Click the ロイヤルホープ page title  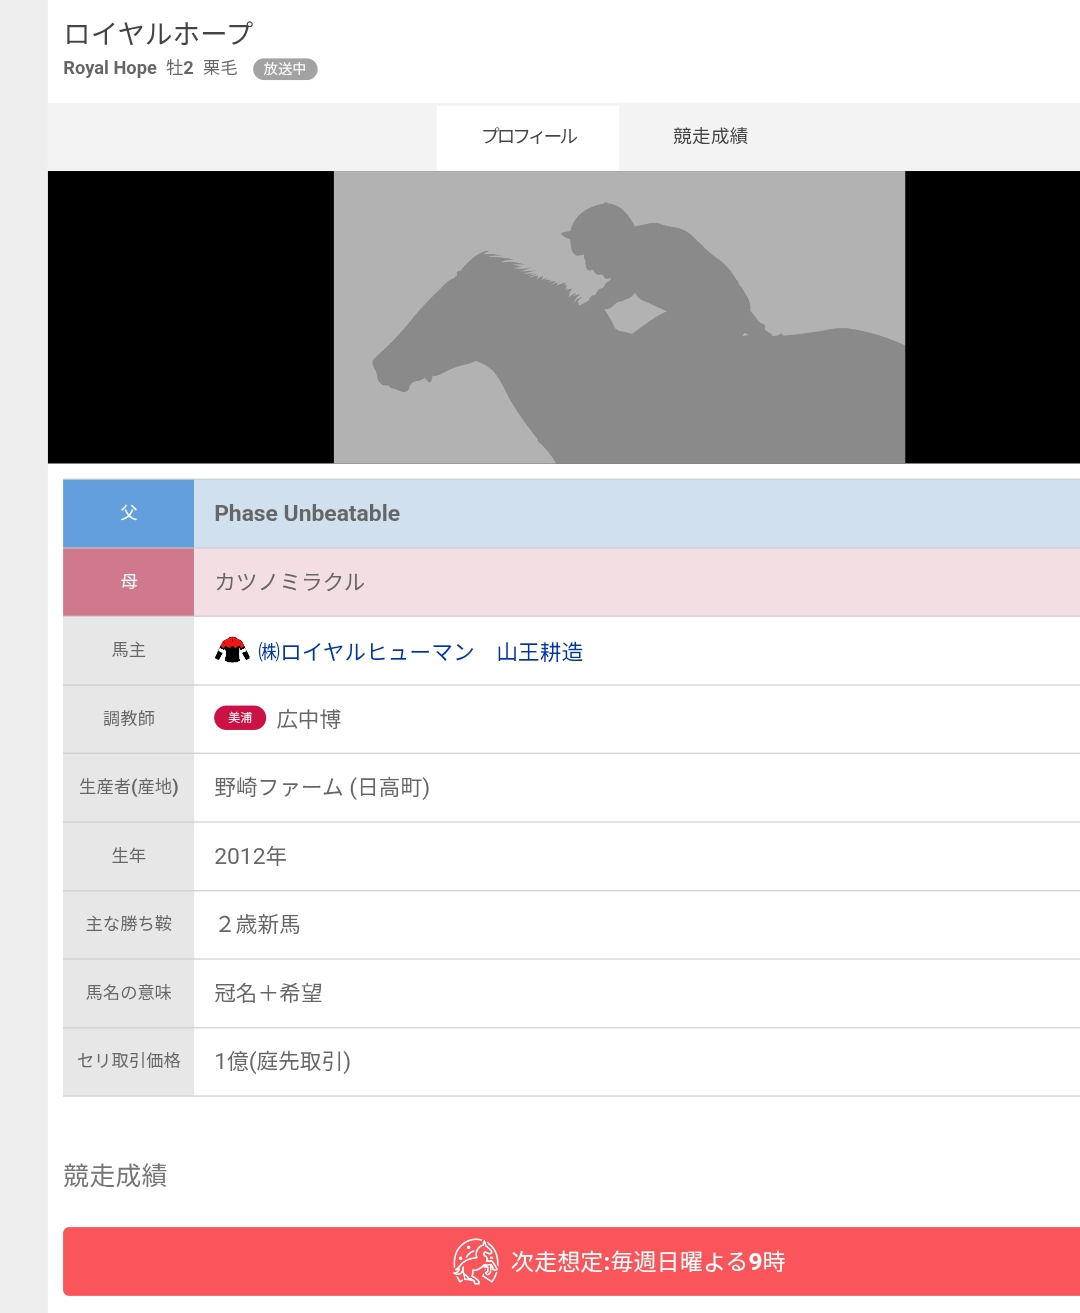point(158,33)
